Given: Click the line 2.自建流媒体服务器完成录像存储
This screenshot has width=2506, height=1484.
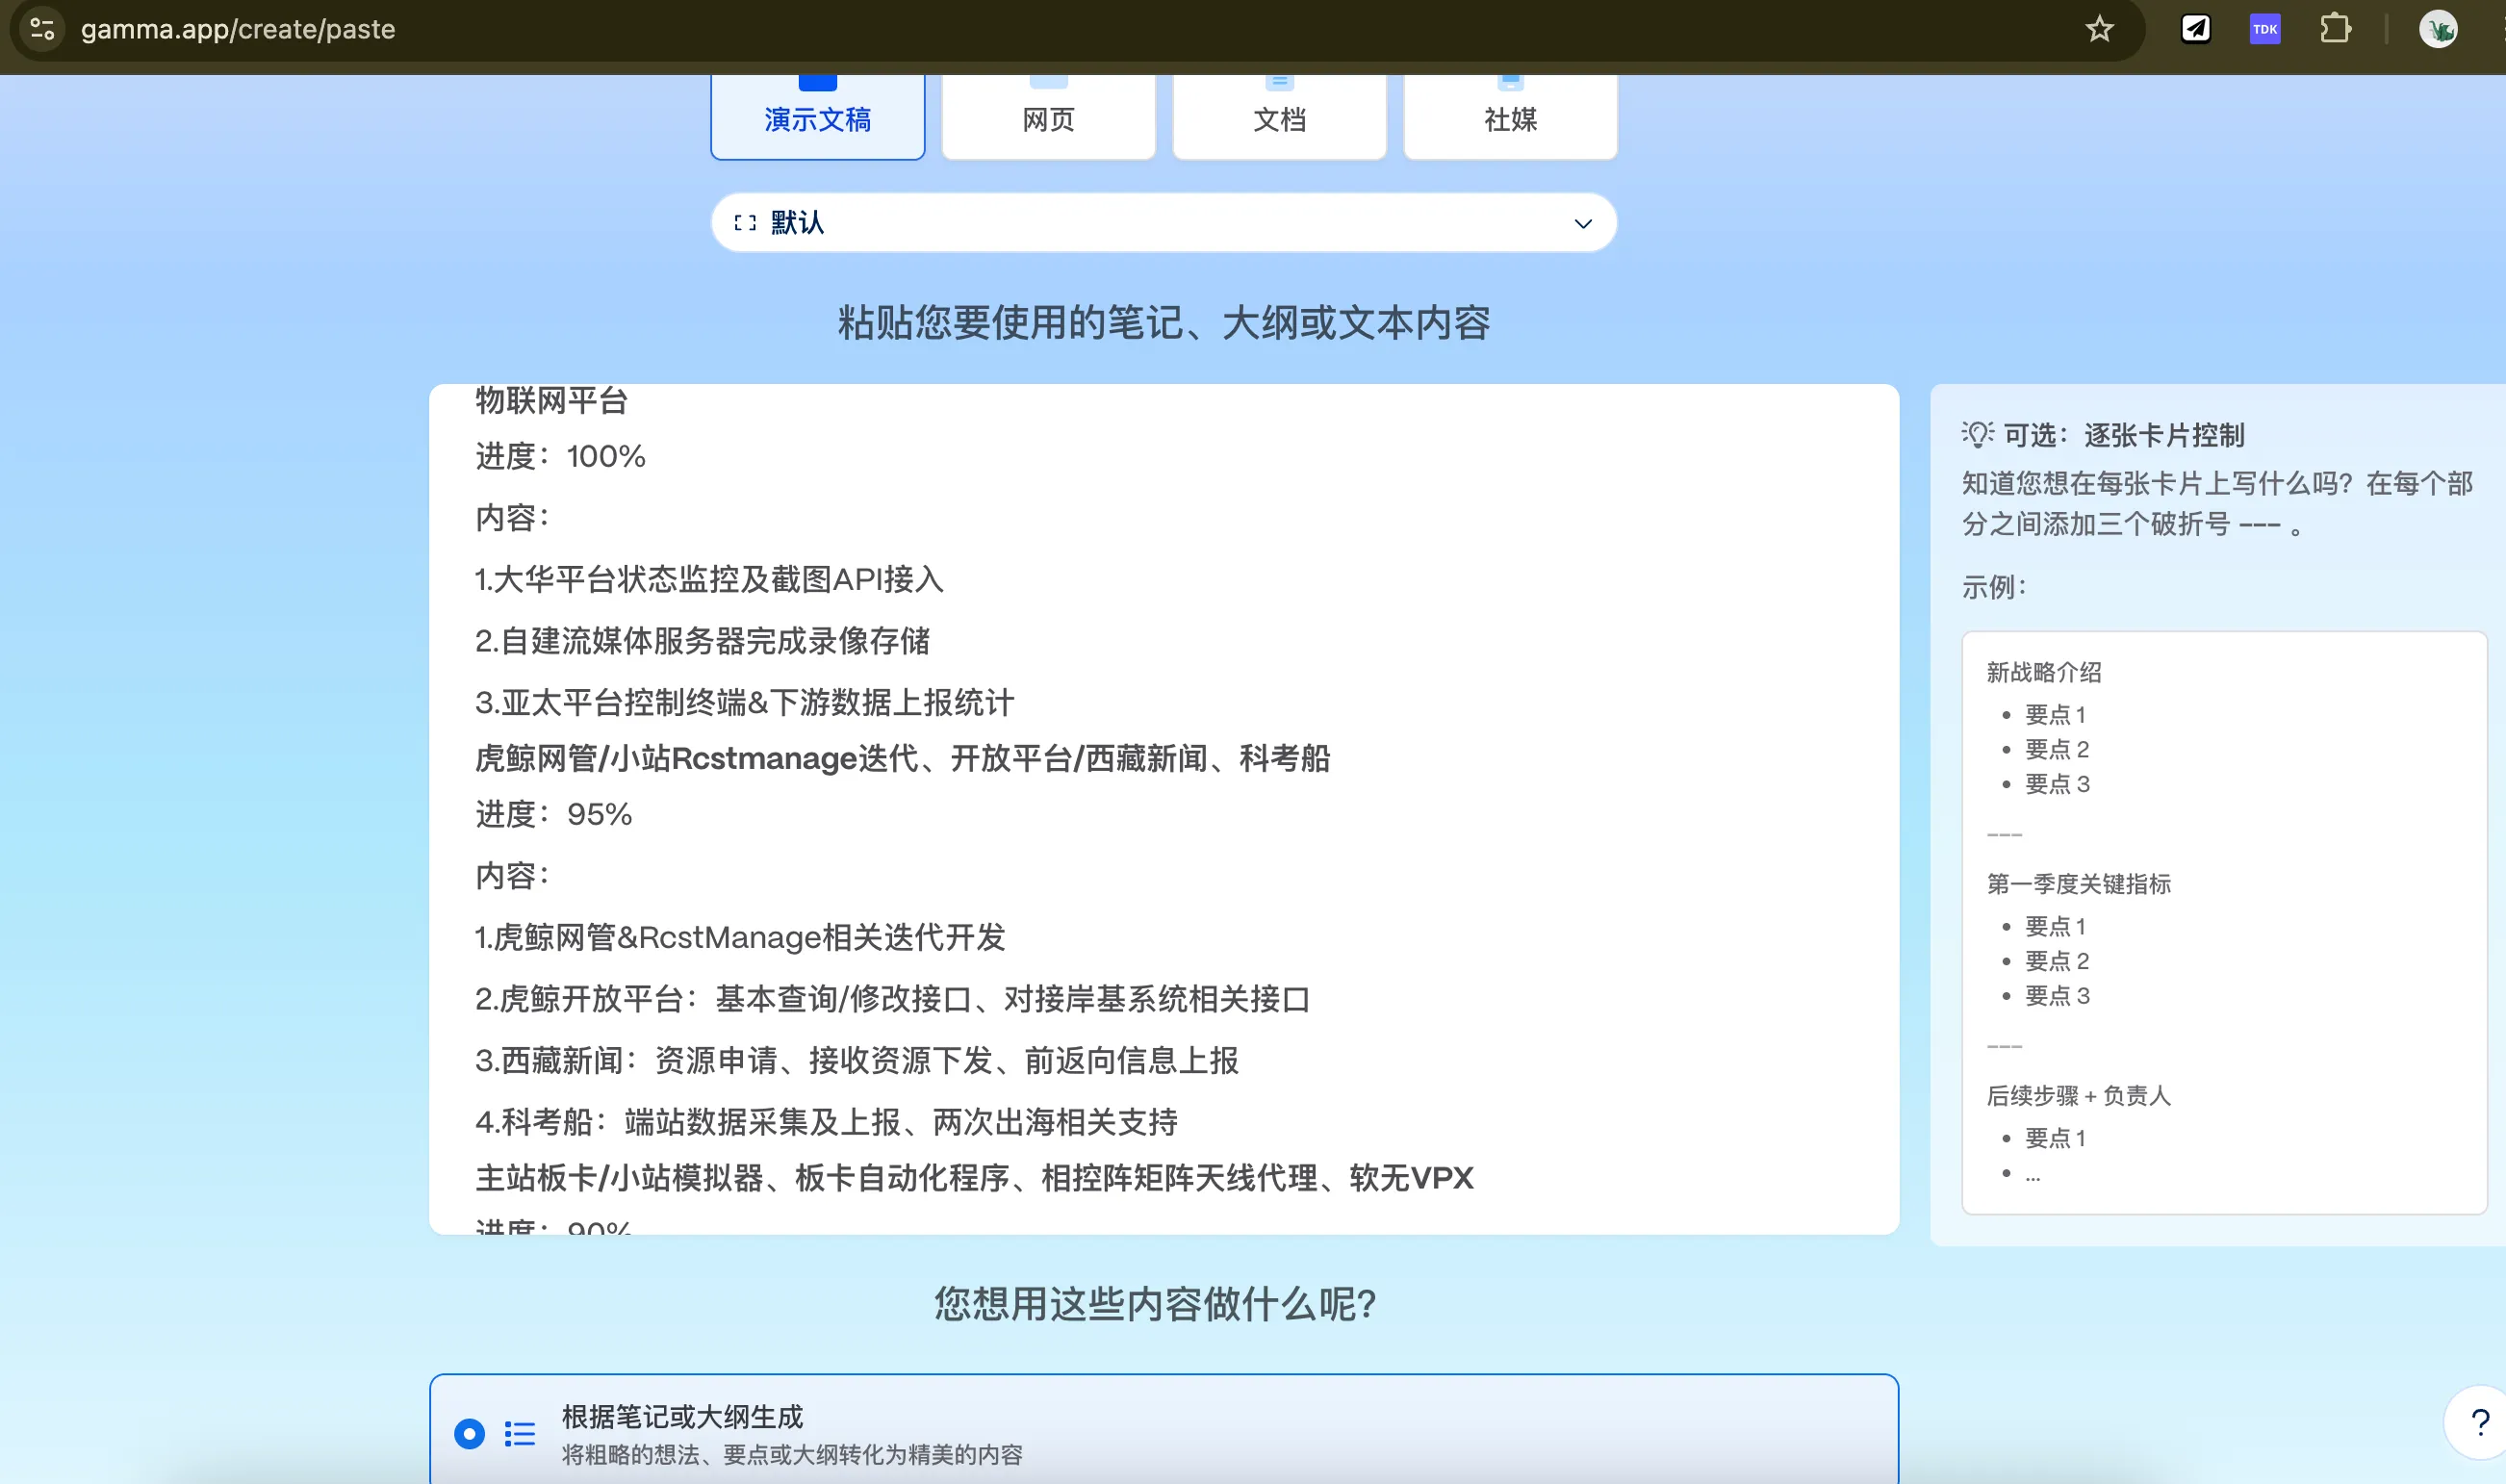Looking at the screenshot, I should coord(702,641).
